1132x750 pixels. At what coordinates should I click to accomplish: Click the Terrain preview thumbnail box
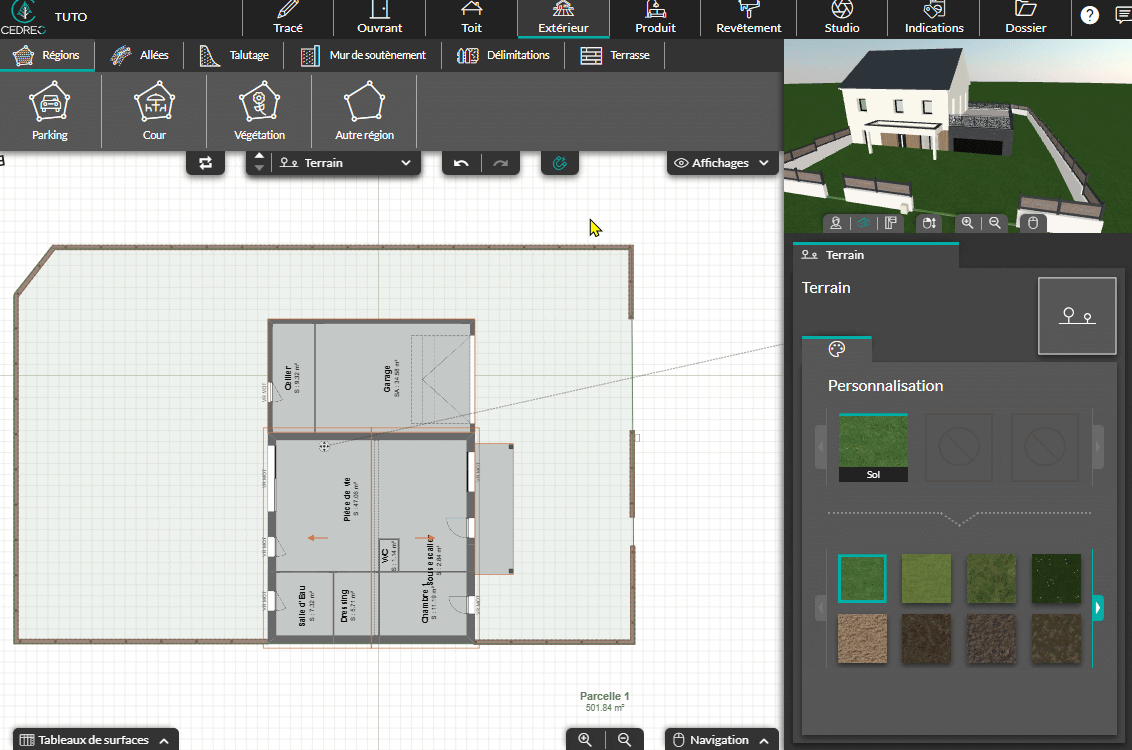(1077, 316)
